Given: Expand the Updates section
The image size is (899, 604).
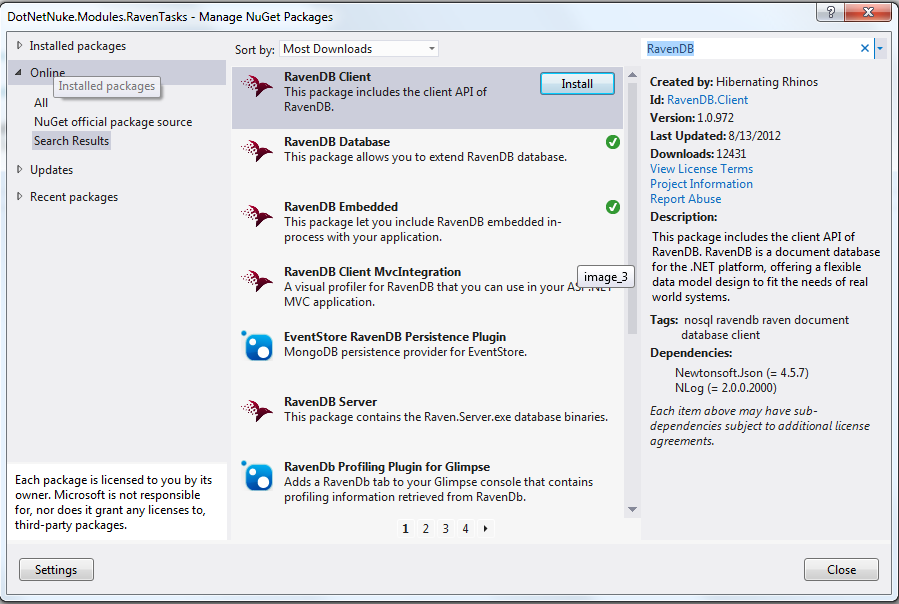Looking at the screenshot, I should [20, 170].
